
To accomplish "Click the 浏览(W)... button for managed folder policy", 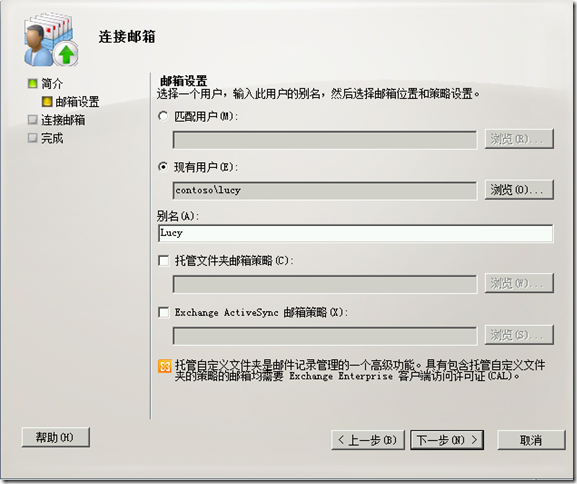I will [519, 283].
